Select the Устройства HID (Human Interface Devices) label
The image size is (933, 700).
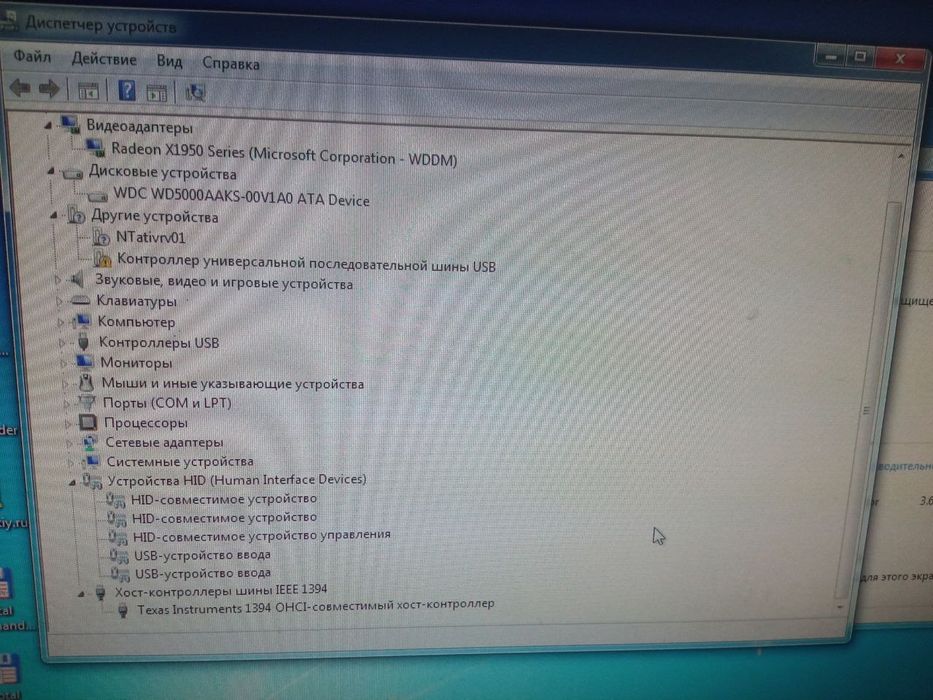point(237,480)
